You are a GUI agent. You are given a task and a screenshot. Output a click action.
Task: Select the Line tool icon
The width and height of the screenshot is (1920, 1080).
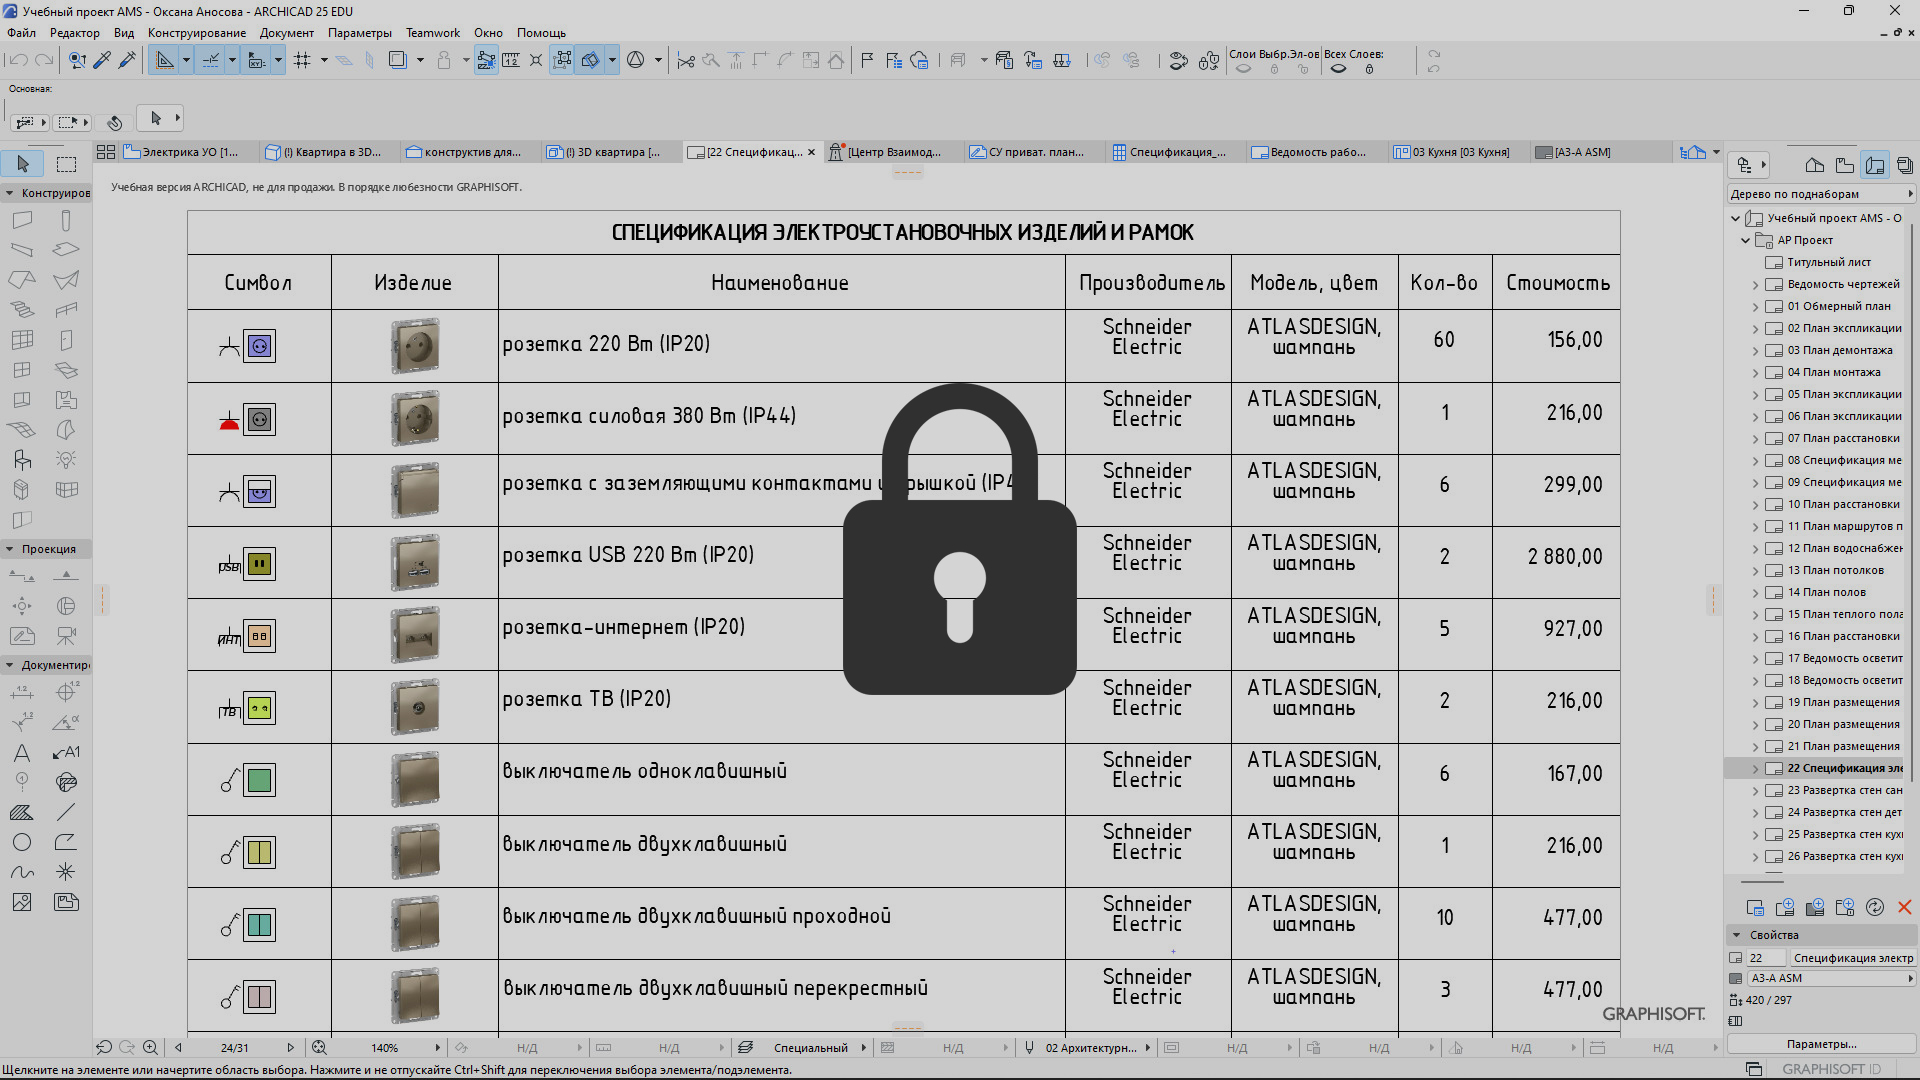[x=66, y=812]
